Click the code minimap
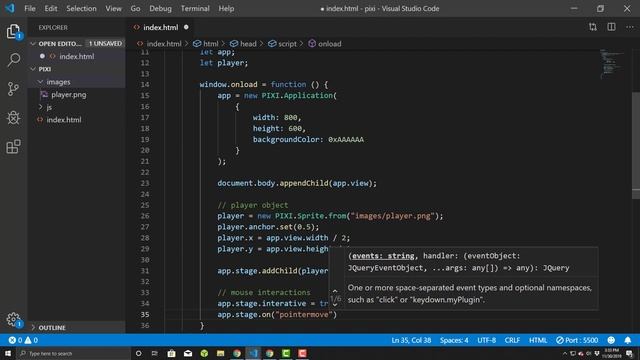640x360 pixels. pyautogui.click(x=611, y=64)
